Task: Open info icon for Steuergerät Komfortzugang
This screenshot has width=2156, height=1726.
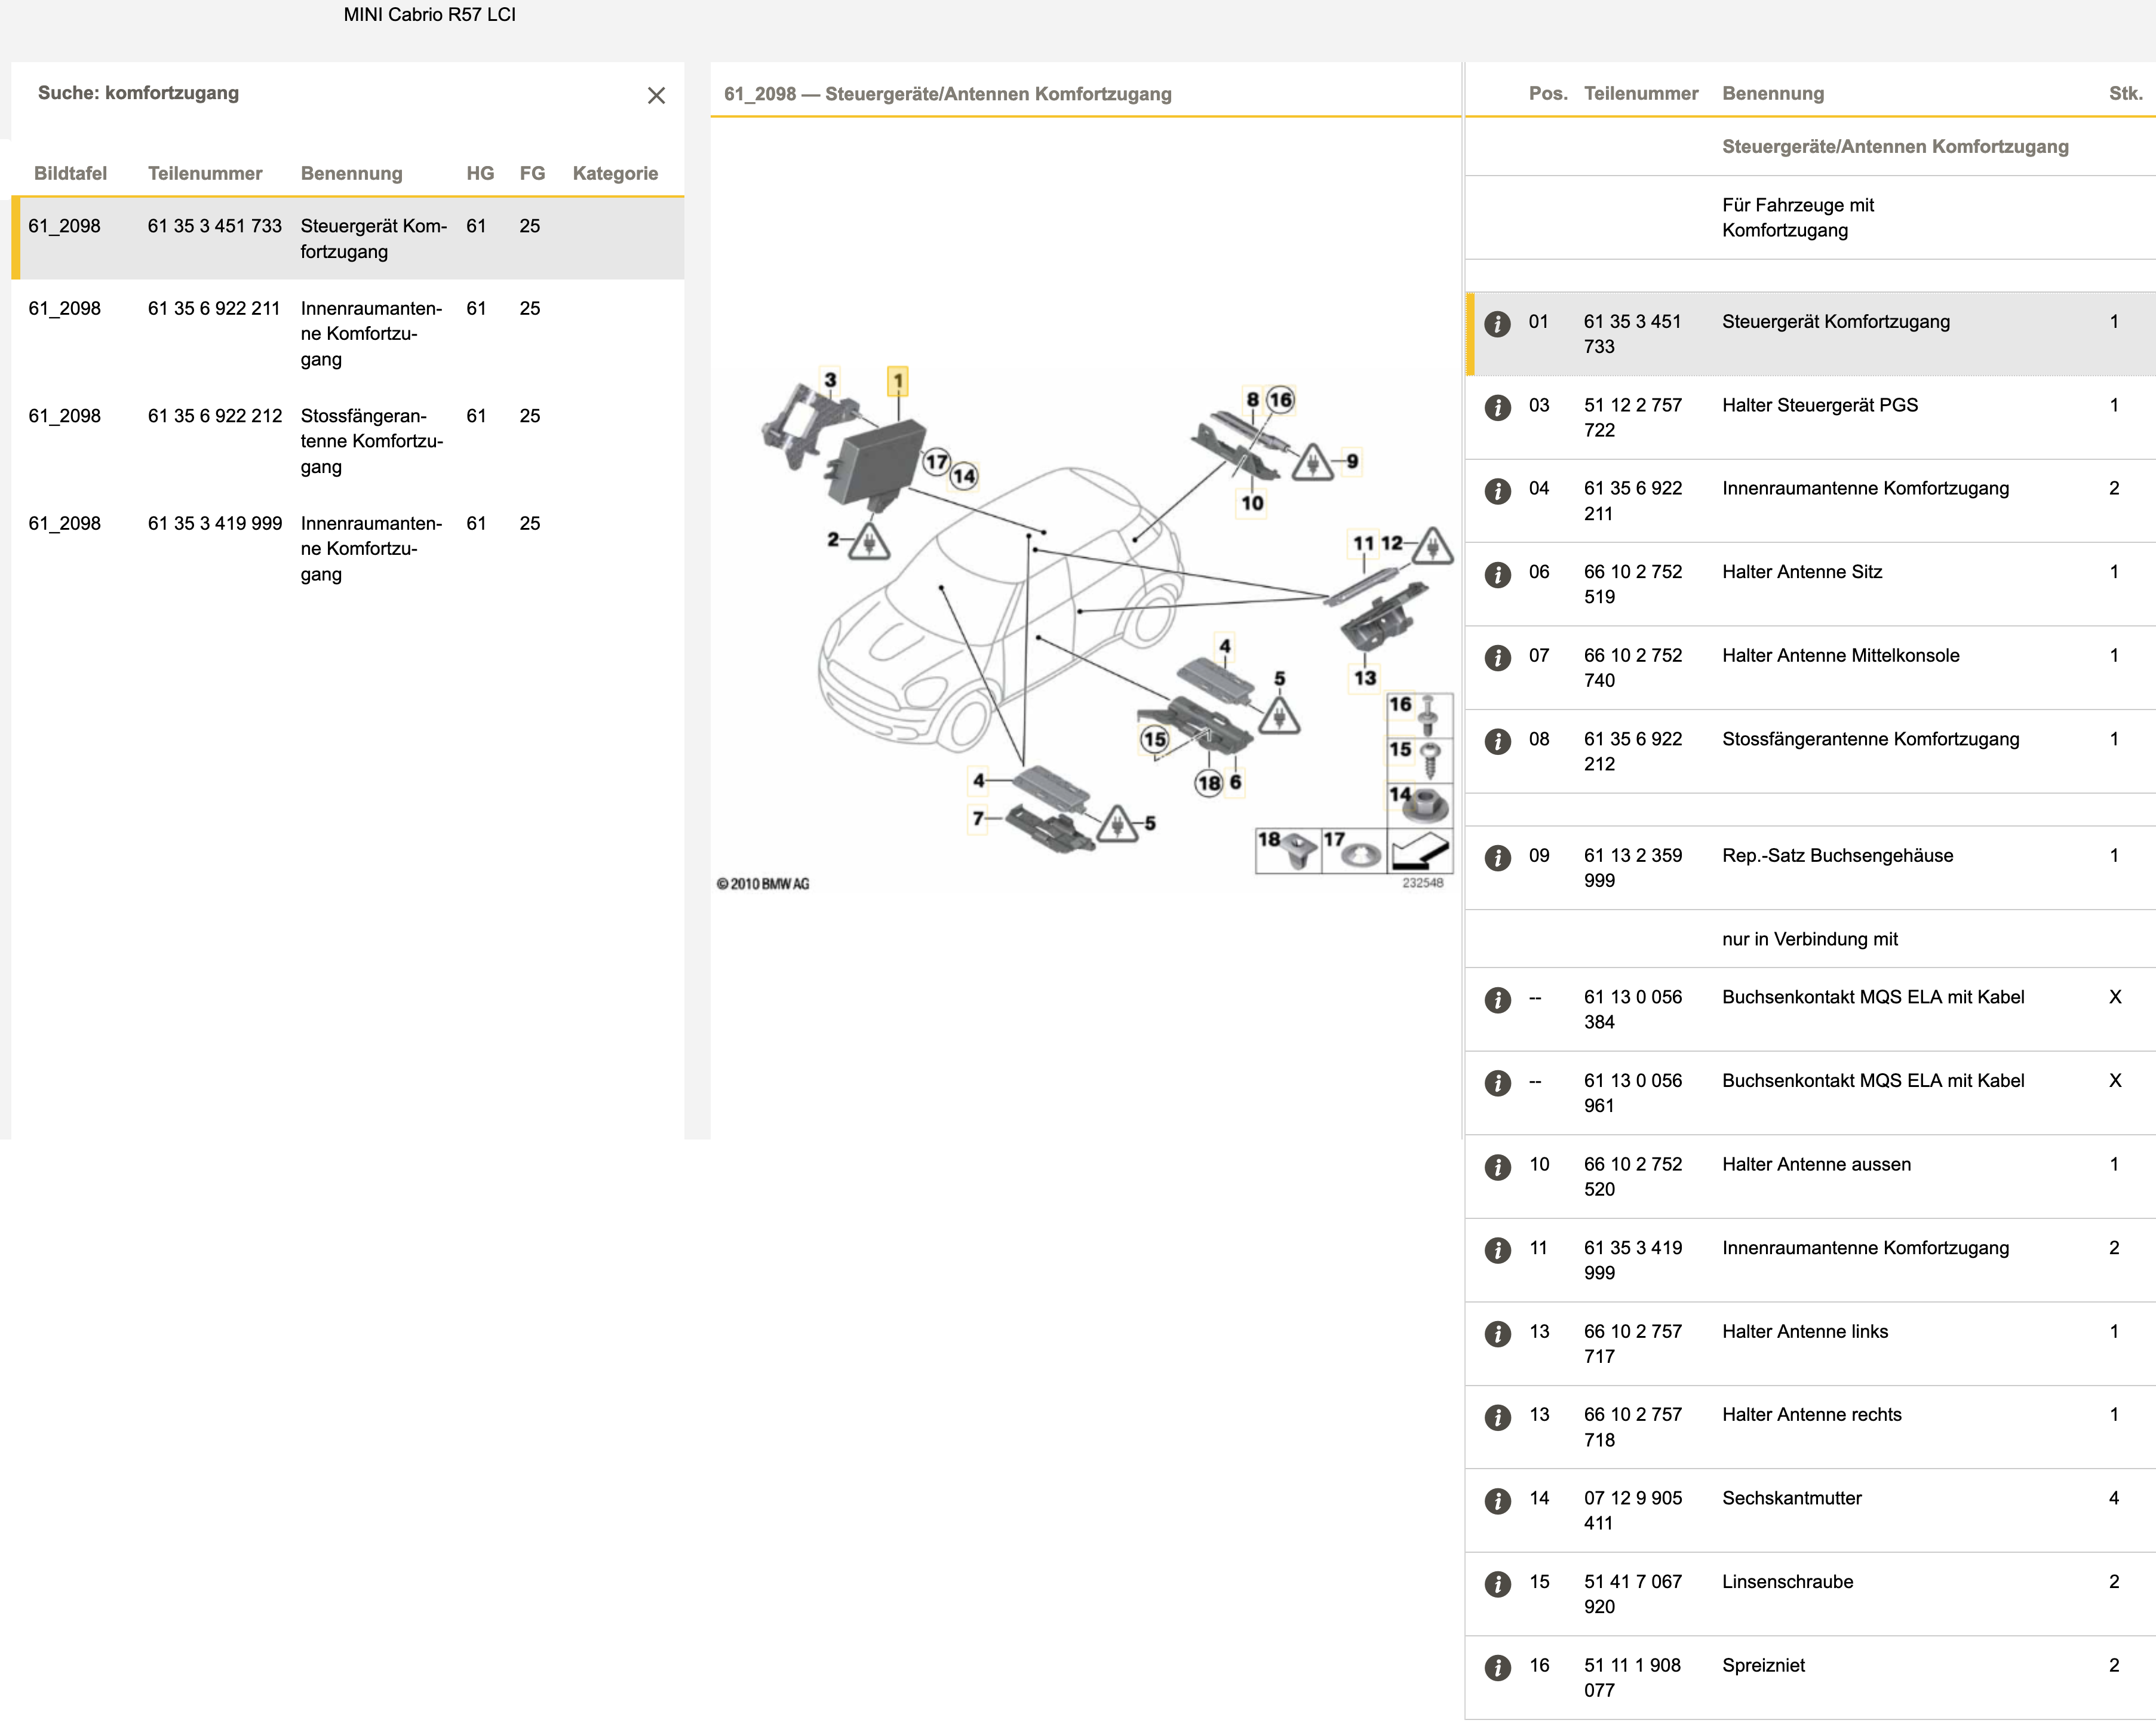Action: click(x=1497, y=324)
